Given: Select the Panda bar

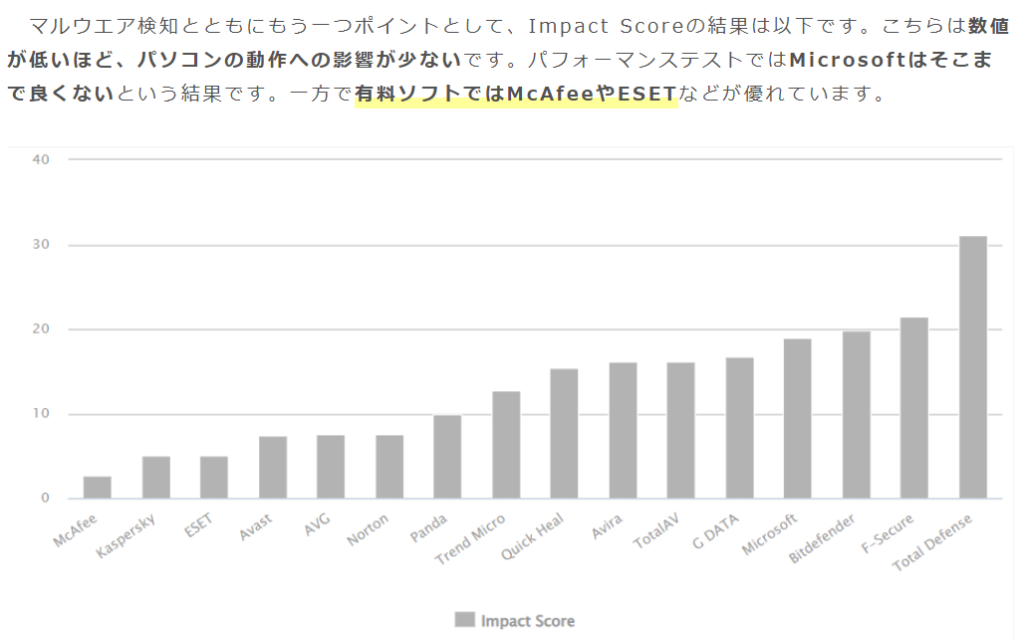Looking at the screenshot, I should [447, 457].
